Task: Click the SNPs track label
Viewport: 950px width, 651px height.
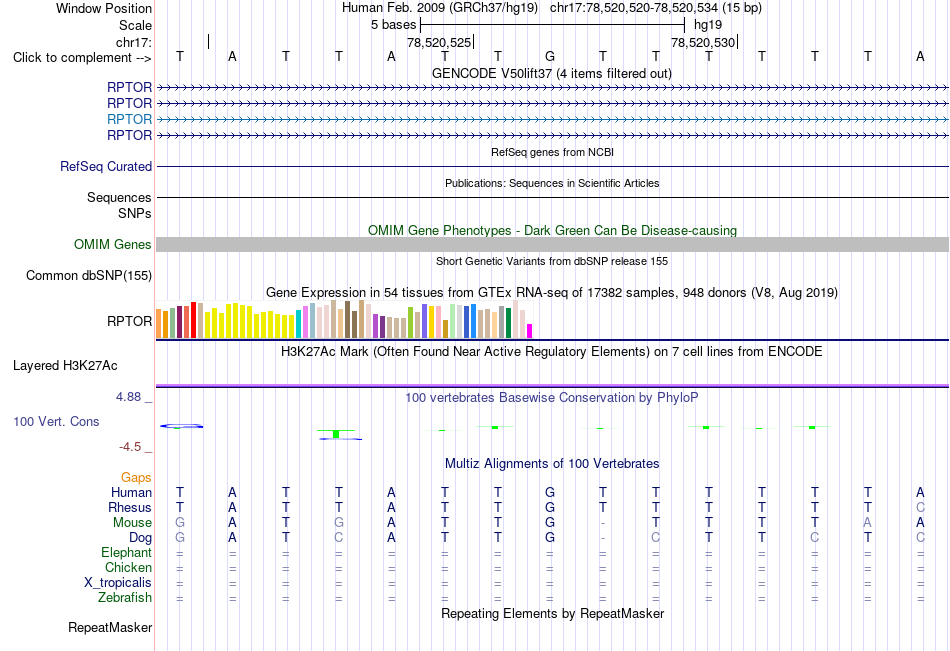Action: (135, 213)
